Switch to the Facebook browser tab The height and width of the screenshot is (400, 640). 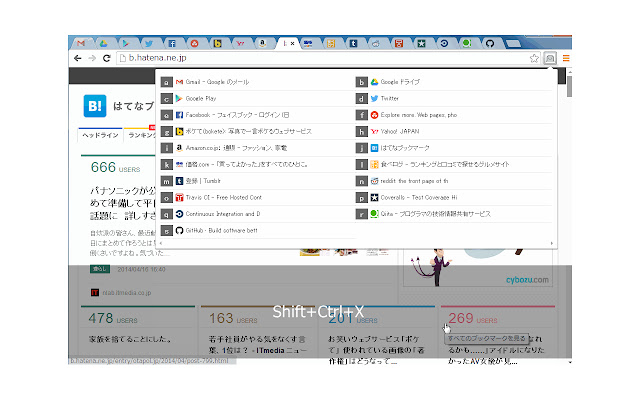172,43
